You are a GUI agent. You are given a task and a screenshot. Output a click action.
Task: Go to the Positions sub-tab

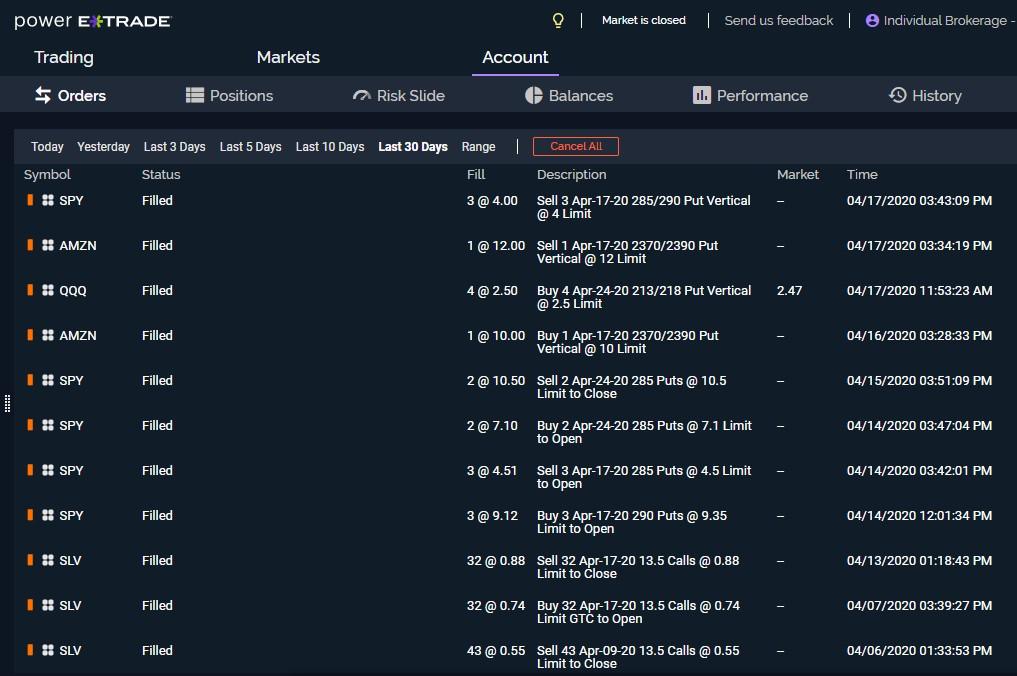point(230,95)
